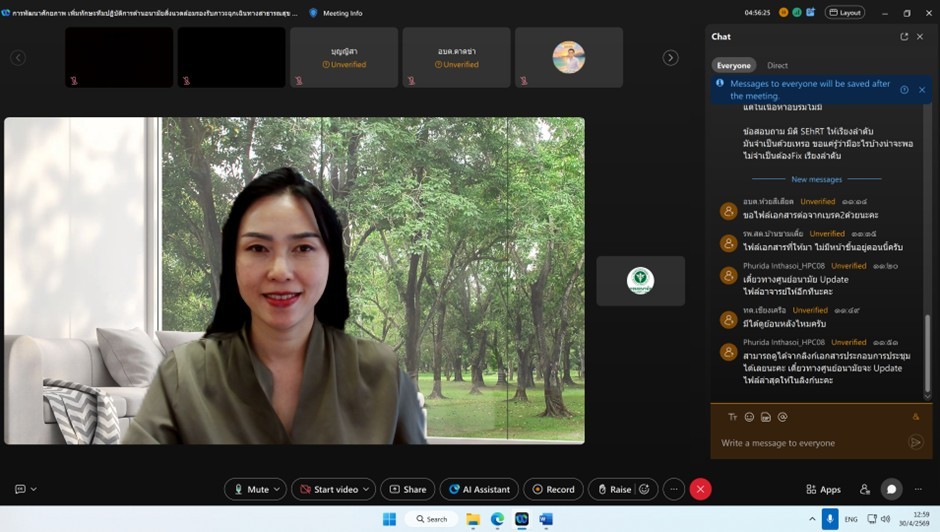Screen dimensions: 940x532
Task: Start video camera
Action: pyautogui.click(x=329, y=489)
